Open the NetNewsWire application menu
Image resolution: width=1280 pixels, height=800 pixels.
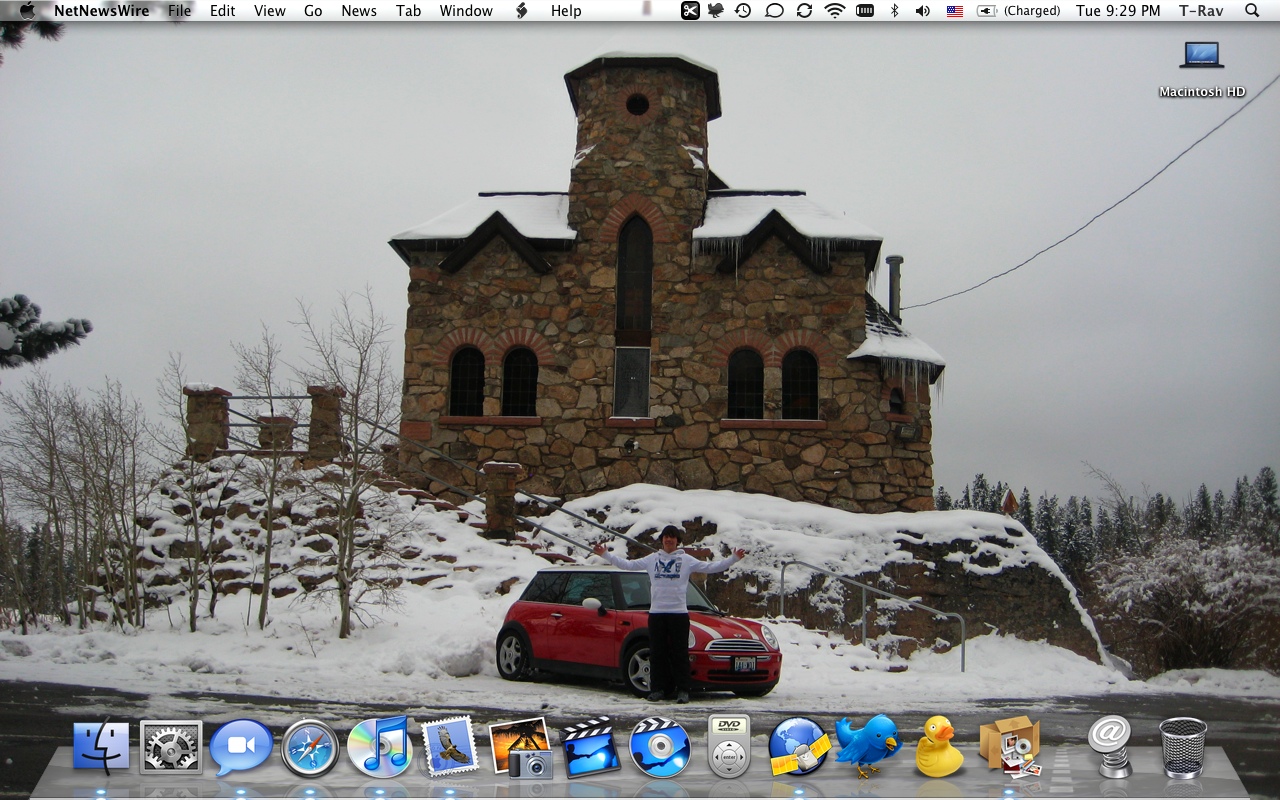point(102,11)
